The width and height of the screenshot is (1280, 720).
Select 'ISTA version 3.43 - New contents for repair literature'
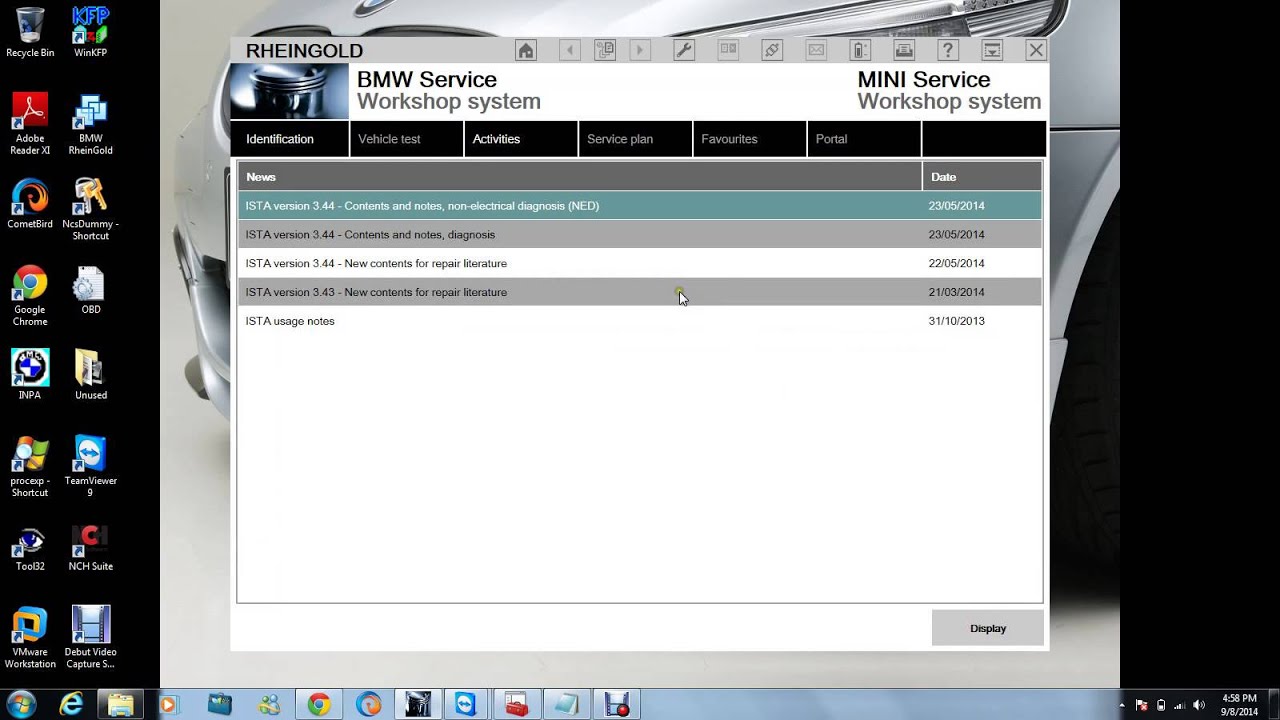pyautogui.click(x=640, y=293)
